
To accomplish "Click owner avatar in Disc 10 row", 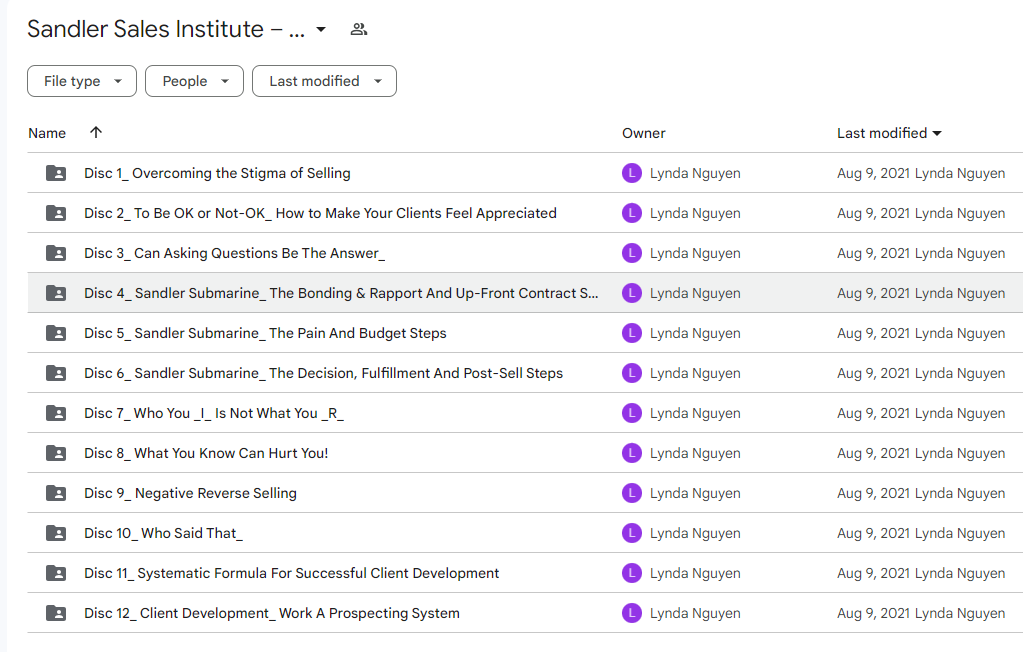I will coord(632,533).
